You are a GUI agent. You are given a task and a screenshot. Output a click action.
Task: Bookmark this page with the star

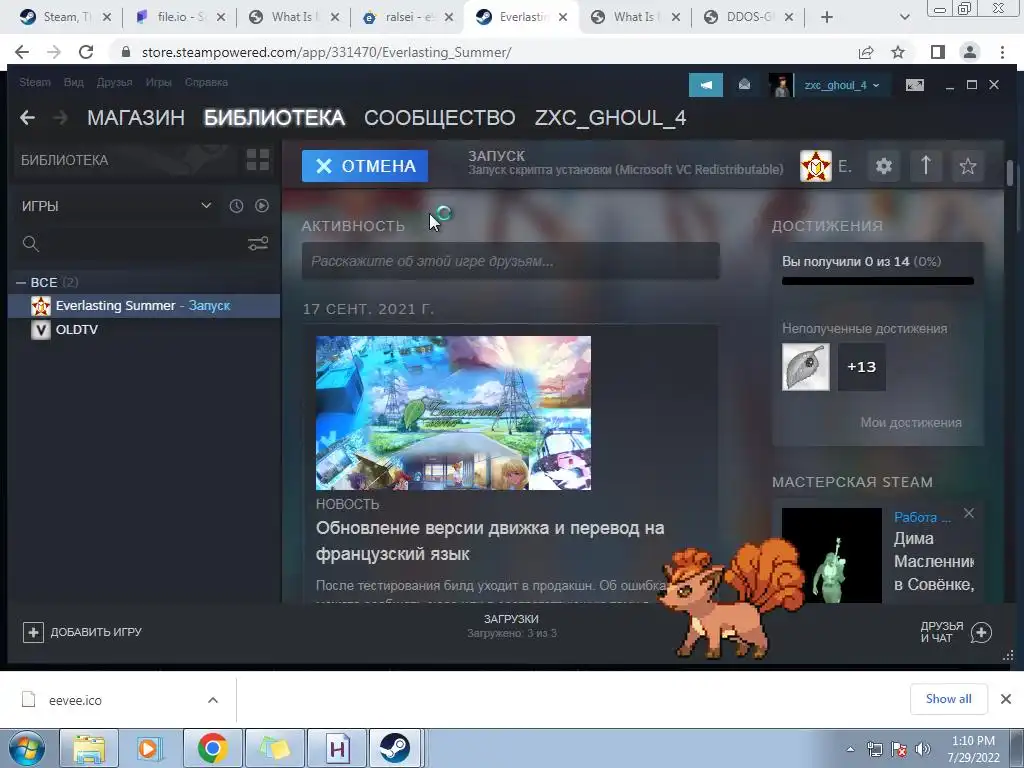[898, 52]
